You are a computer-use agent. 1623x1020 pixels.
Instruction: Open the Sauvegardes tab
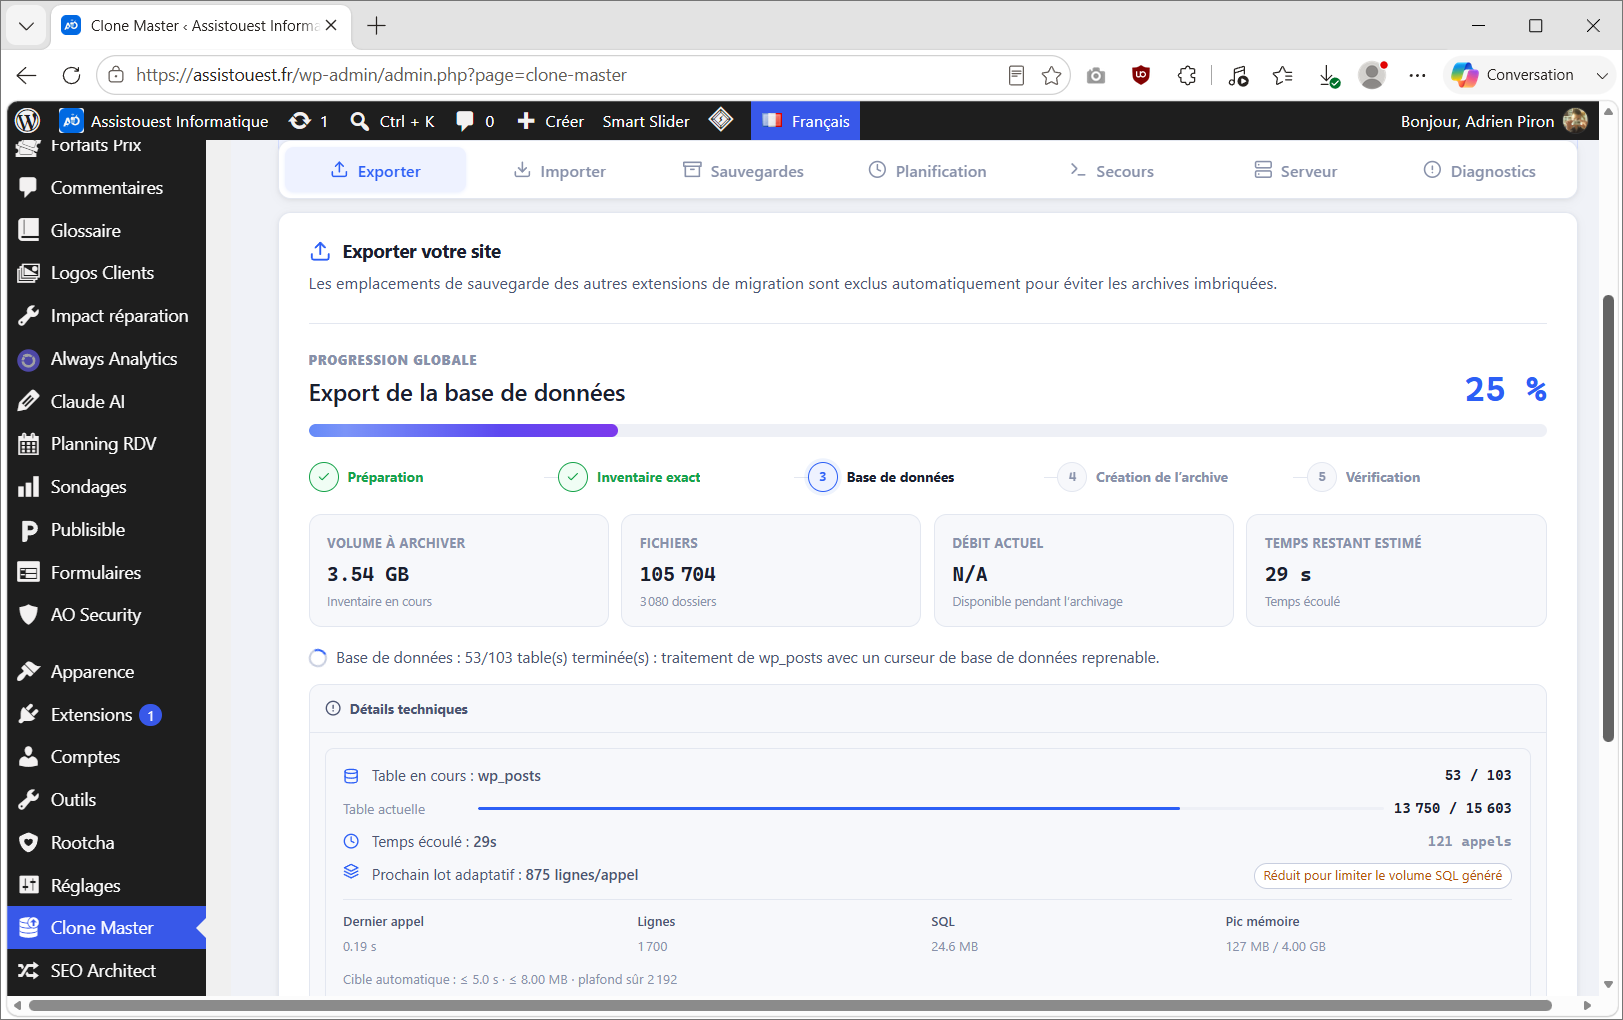point(743,171)
